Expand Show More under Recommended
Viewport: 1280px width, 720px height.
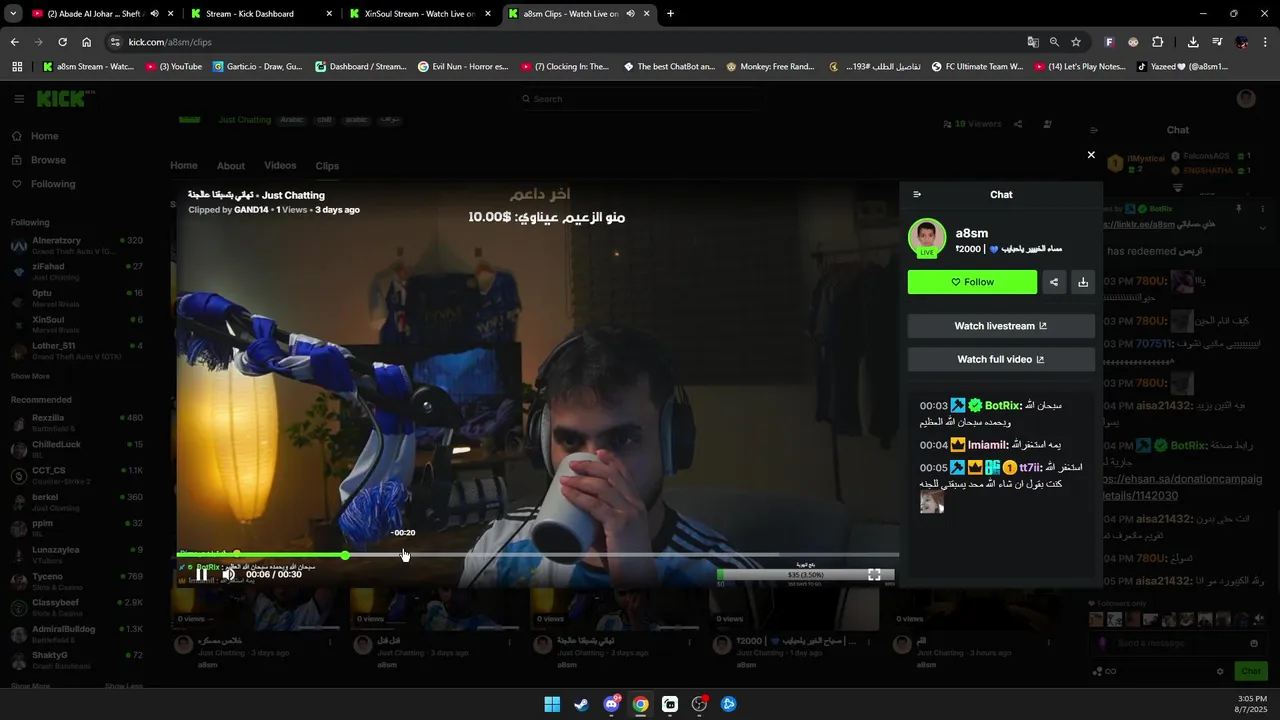pyautogui.click(x=30, y=686)
